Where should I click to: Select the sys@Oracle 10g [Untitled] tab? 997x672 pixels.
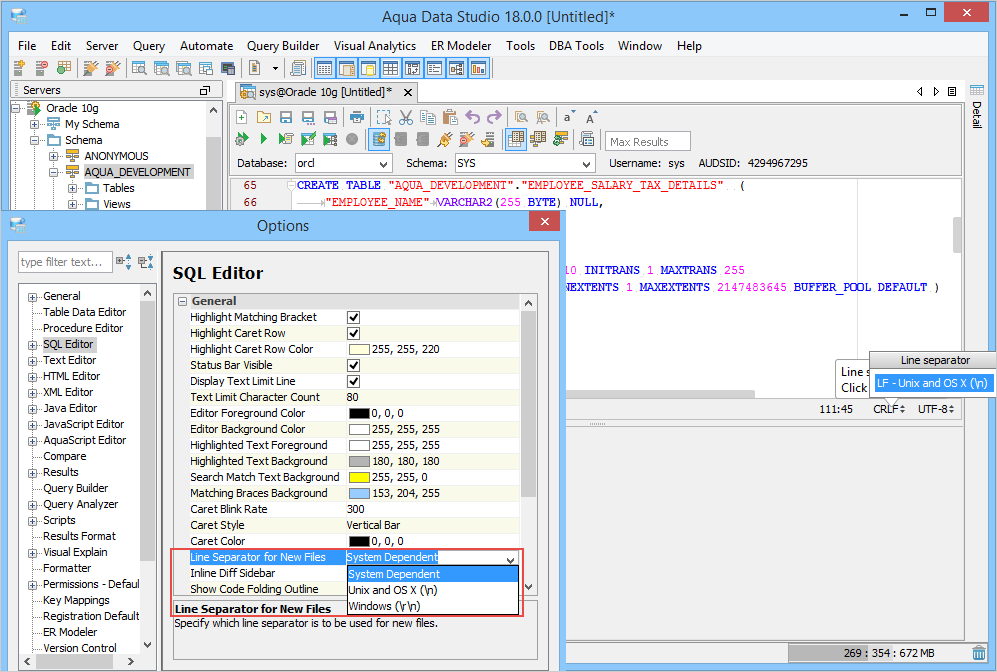325,92
